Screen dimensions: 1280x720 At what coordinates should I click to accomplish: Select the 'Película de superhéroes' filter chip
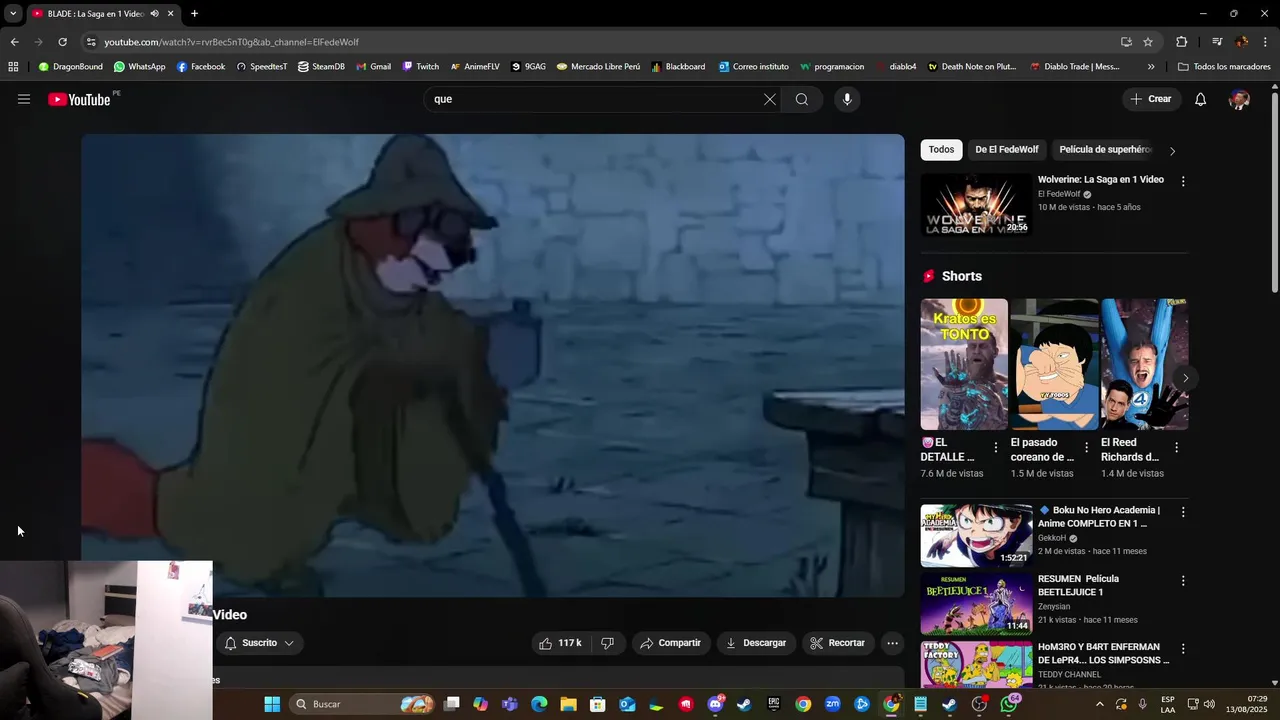click(1105, 150)
